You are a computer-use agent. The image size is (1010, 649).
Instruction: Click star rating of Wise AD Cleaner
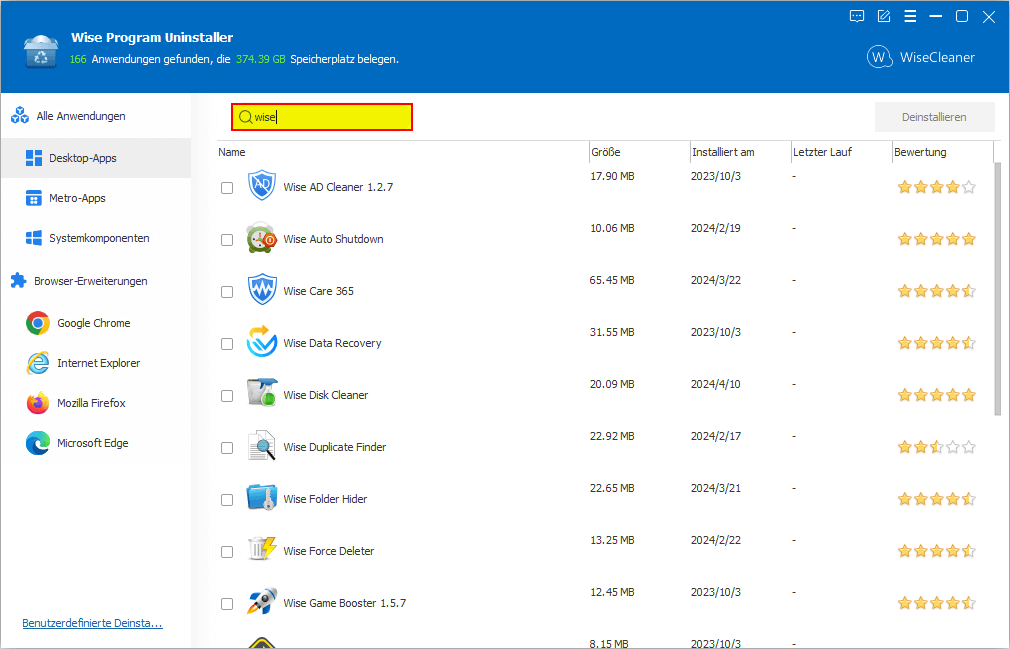[937, 187]
